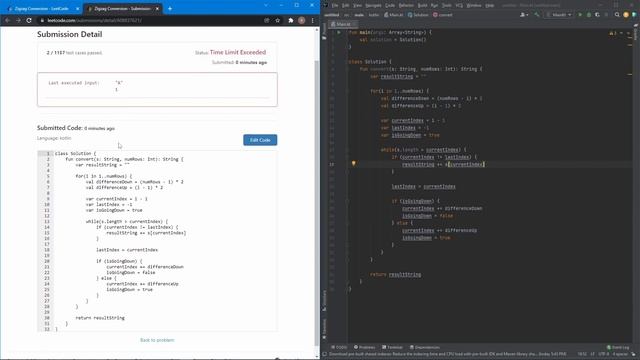640x360 pixels.
Task: Open the Help menu in IntelliJ
Action: [490, 5]
